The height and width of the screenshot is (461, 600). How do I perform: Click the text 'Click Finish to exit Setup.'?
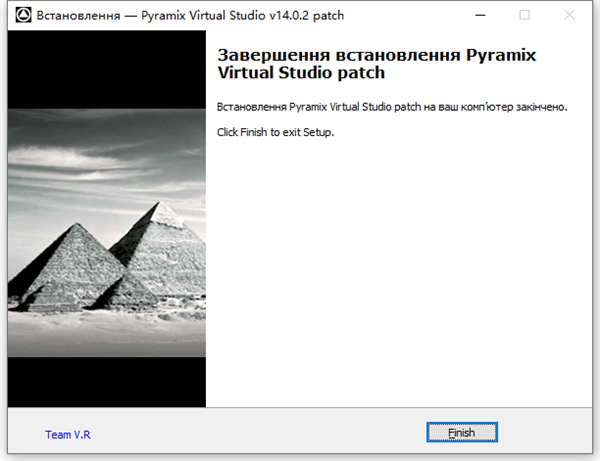click(276, 132)
